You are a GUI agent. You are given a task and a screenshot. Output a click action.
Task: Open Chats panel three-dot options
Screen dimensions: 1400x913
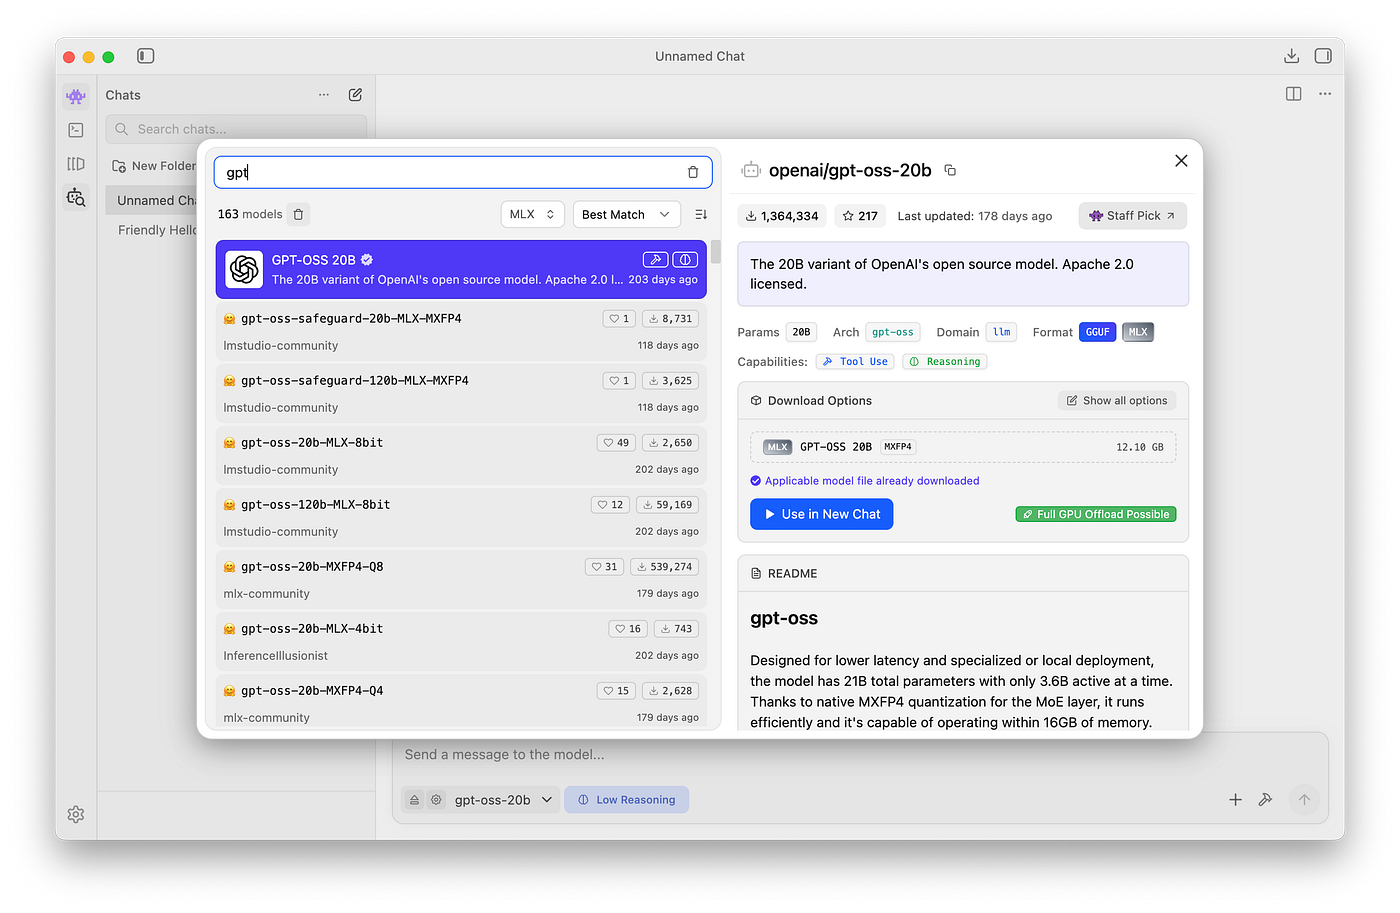pos(324,95)
